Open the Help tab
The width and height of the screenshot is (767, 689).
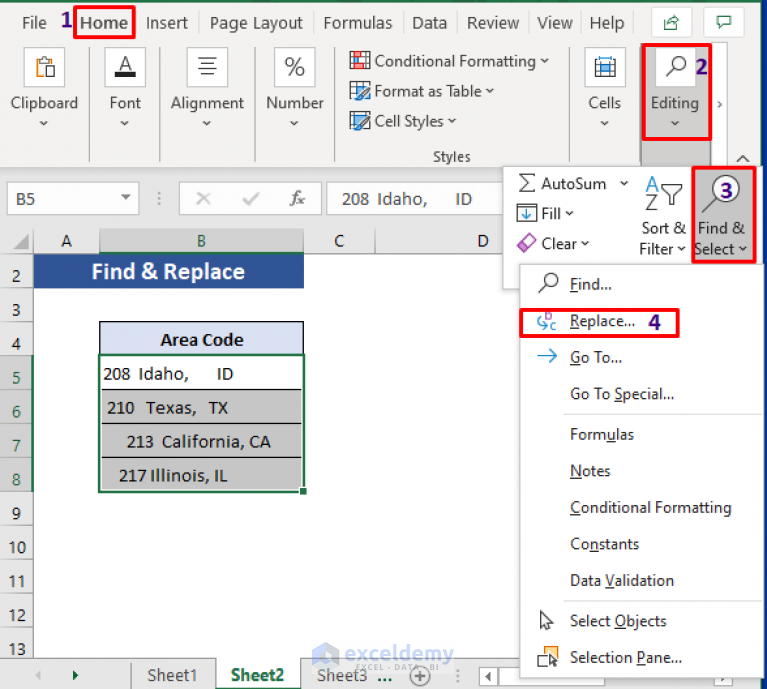[607, 22]
